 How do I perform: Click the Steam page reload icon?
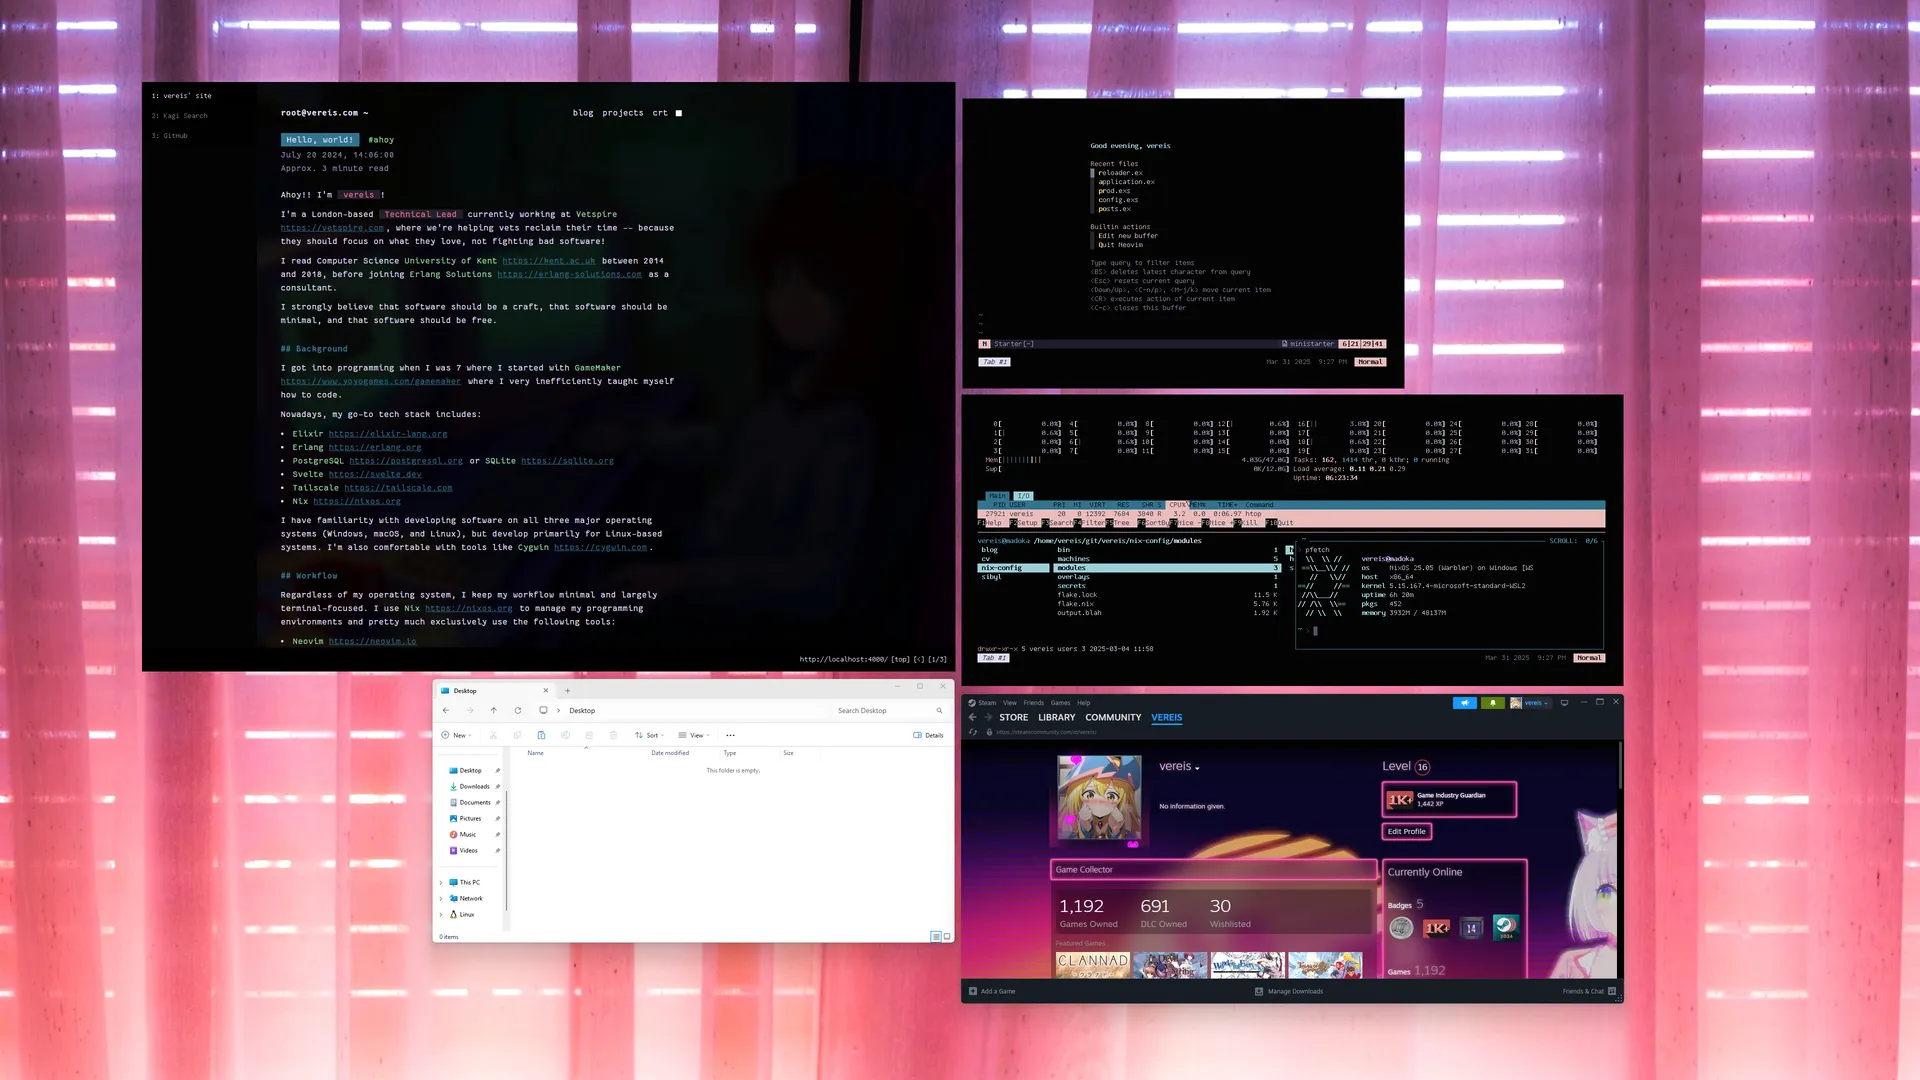(x=973, y=732)
